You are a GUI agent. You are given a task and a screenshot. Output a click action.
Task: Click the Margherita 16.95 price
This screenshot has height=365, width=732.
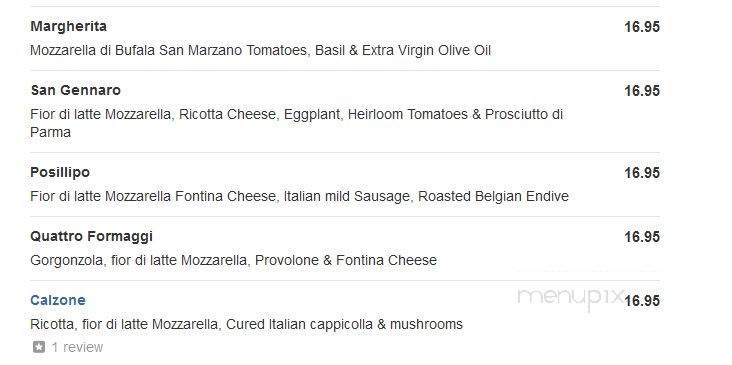click(x=642, y=27)
